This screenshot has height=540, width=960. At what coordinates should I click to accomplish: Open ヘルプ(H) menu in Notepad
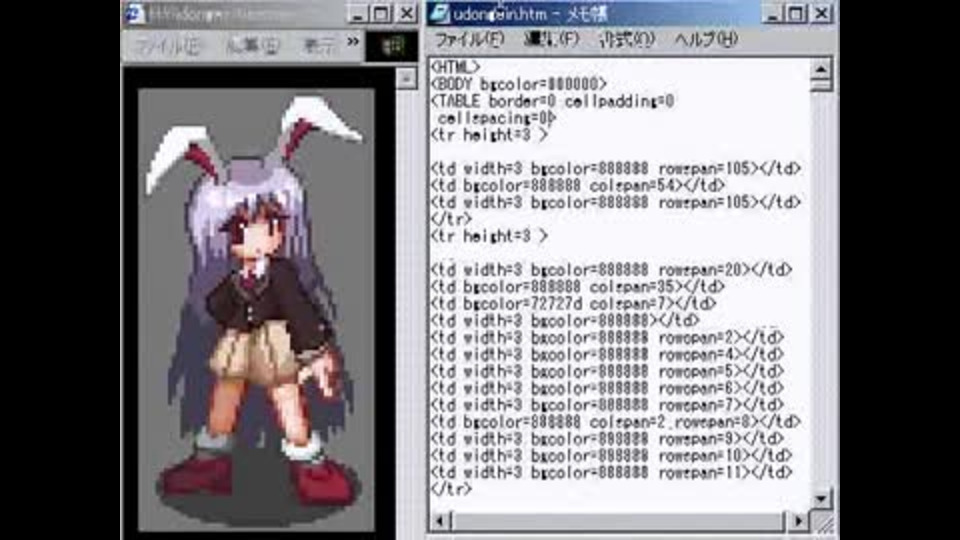705,40
